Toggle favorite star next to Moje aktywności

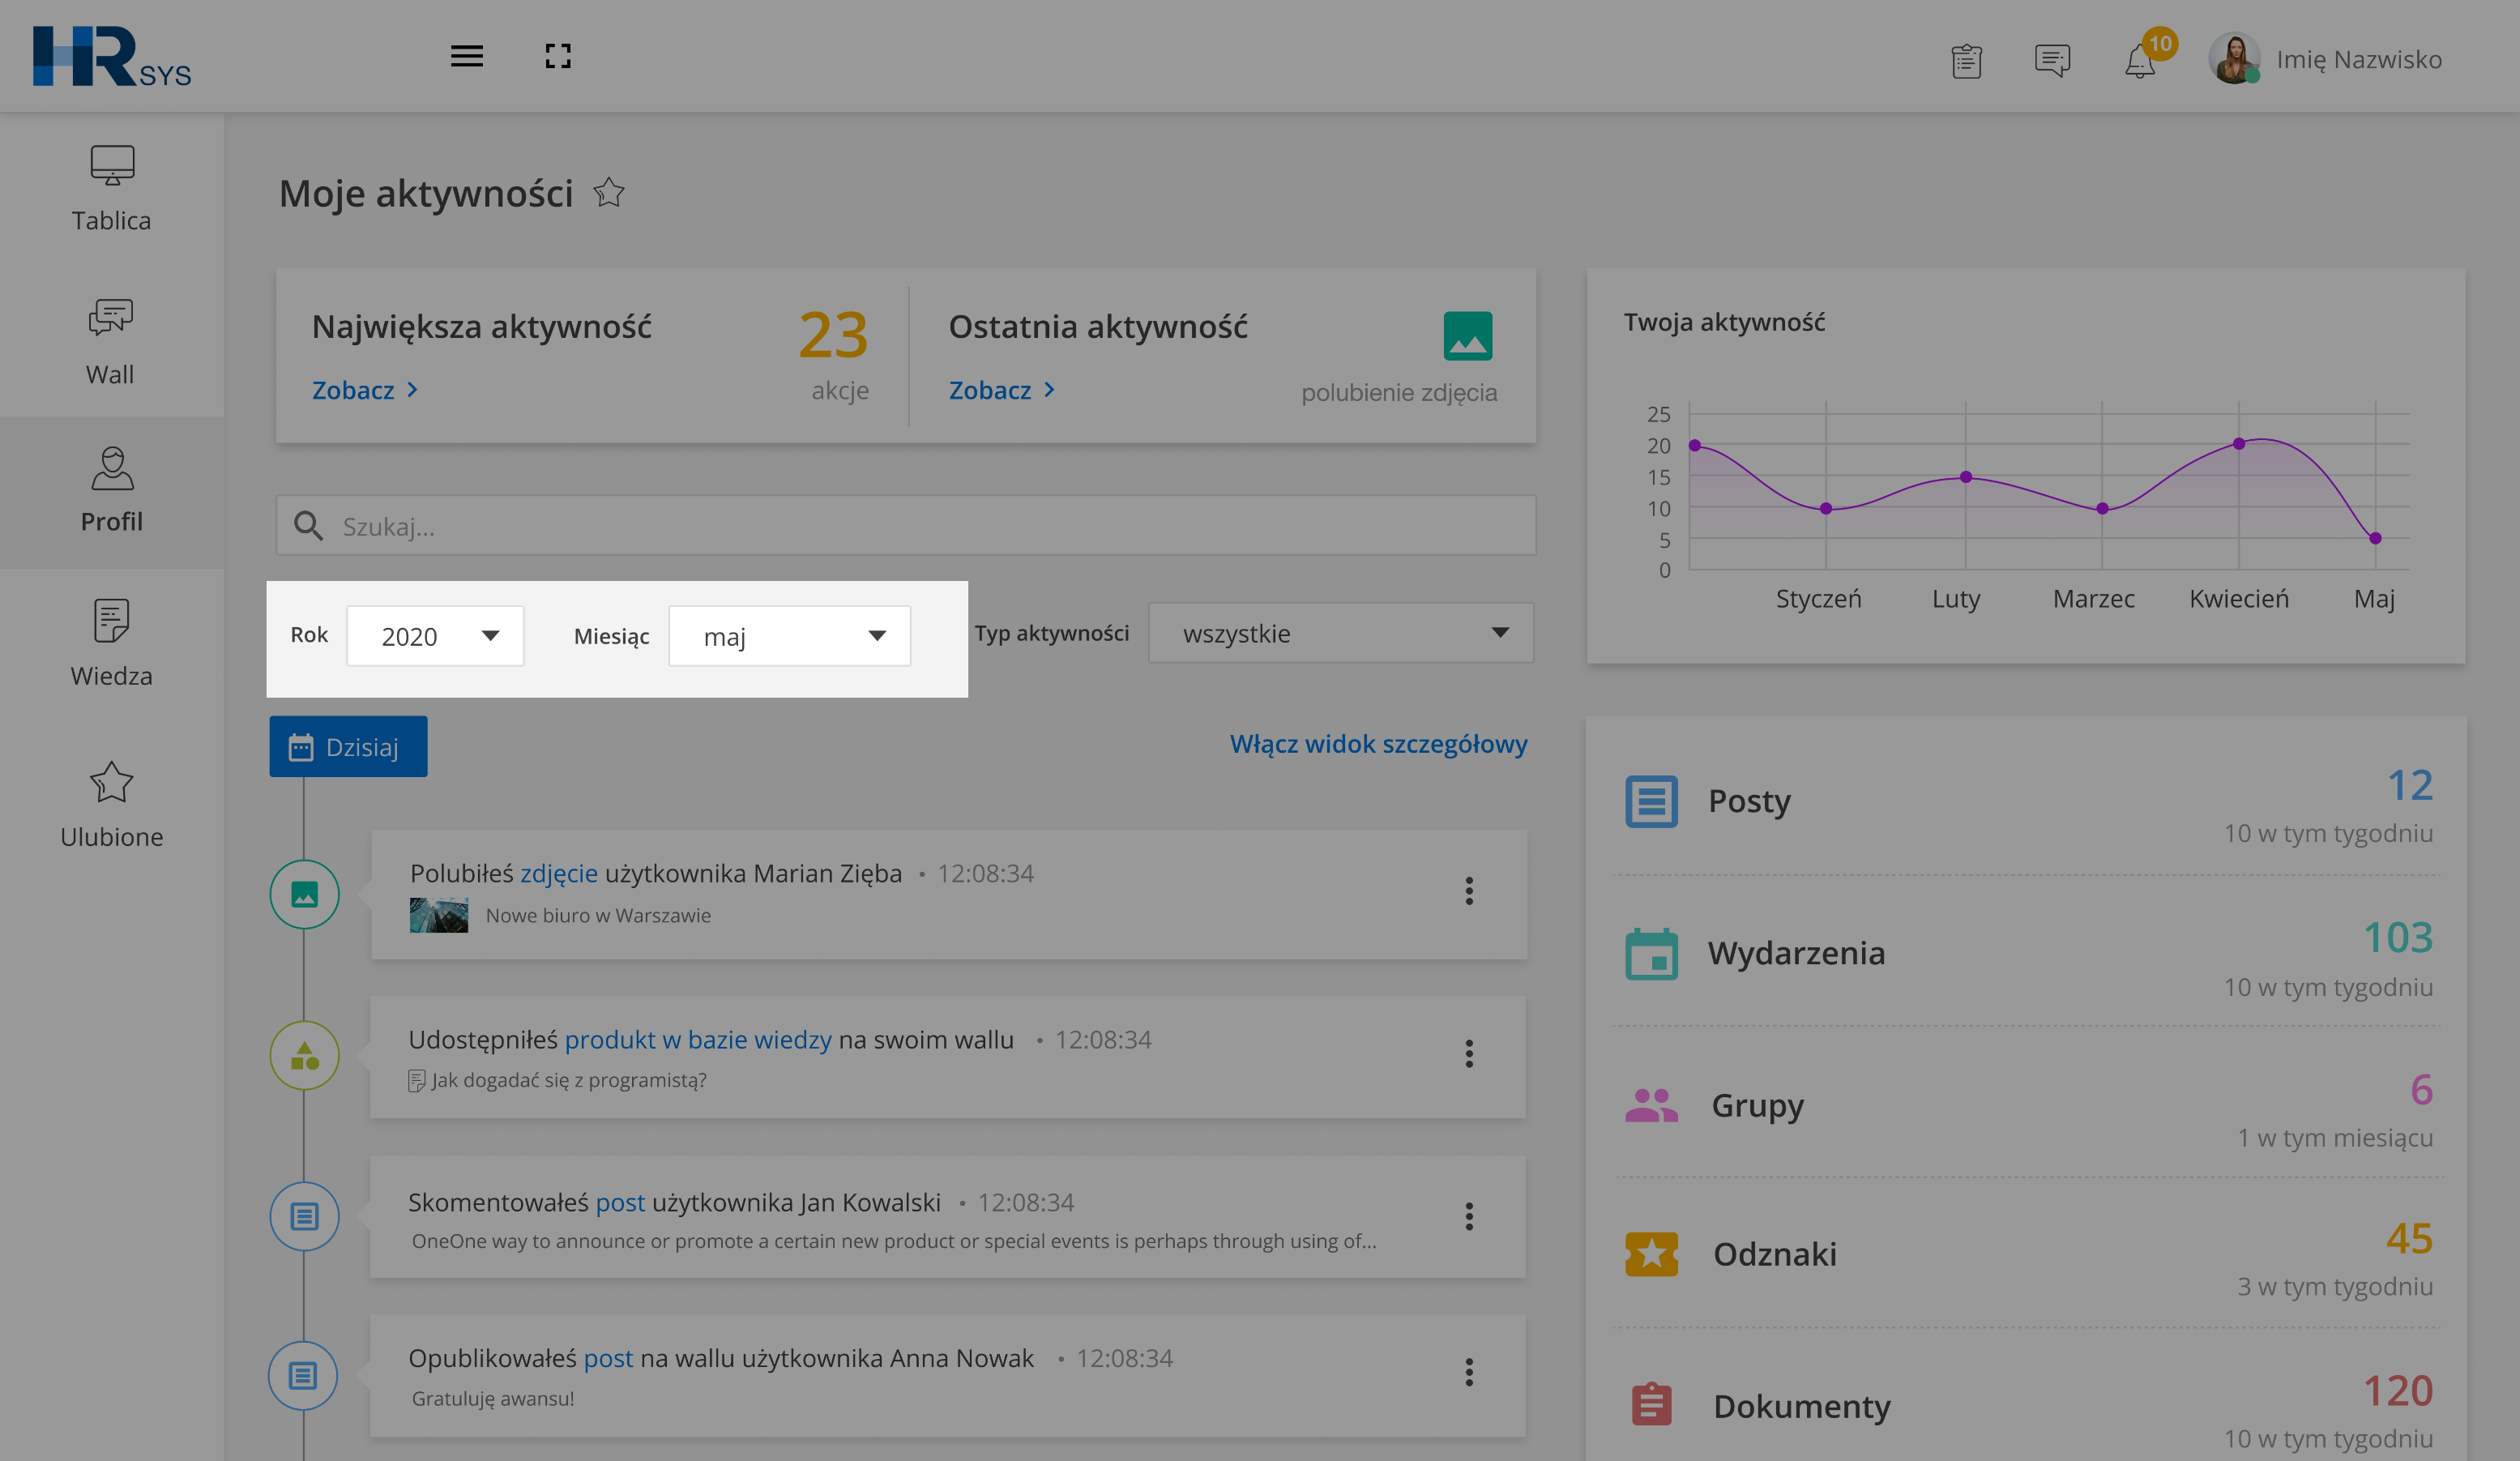point(608,192)
